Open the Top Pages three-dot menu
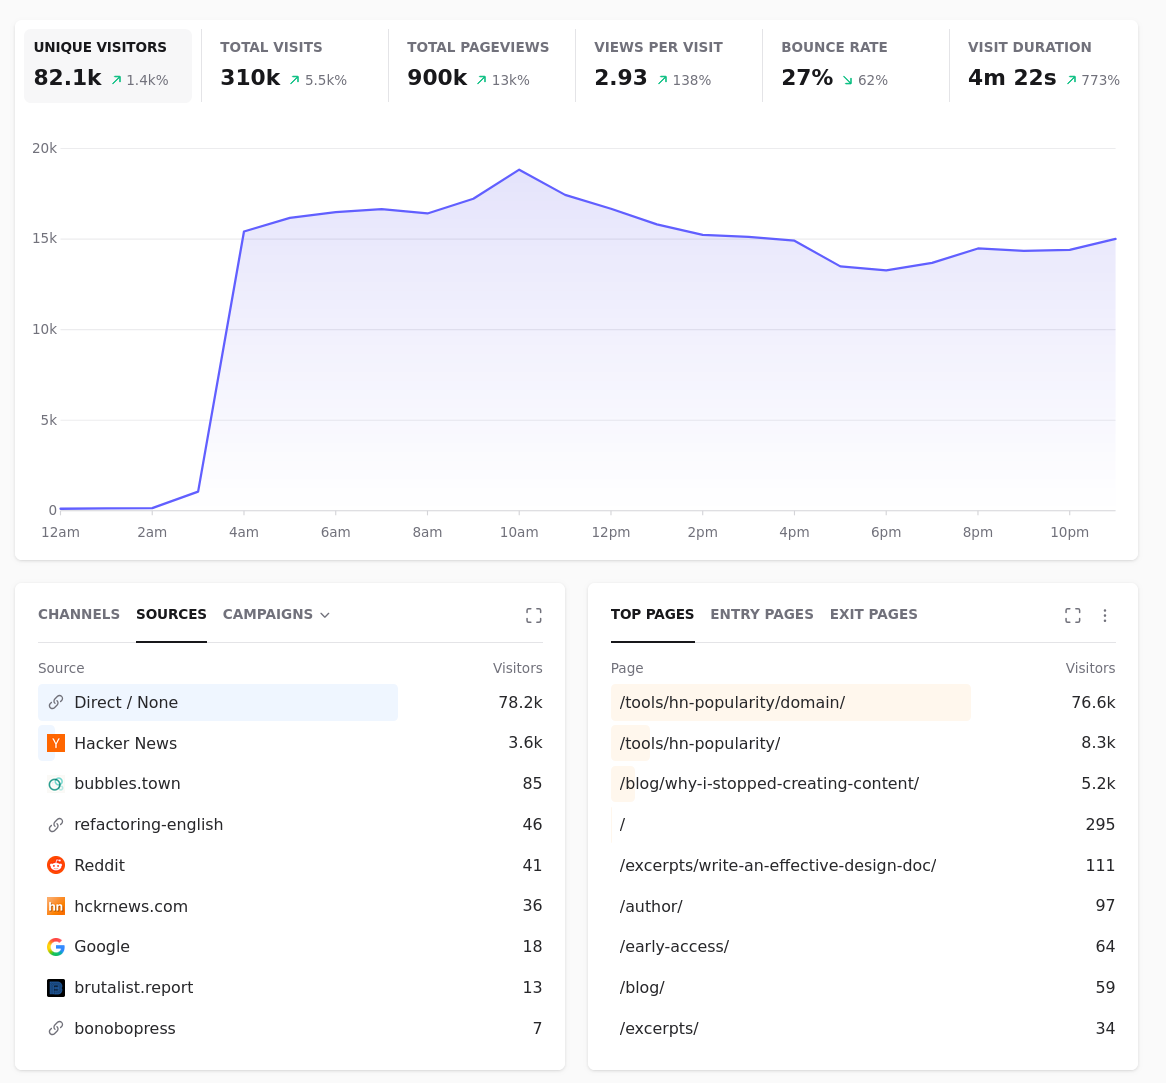1167x1083 pixels. click(x=1105, y=616)
